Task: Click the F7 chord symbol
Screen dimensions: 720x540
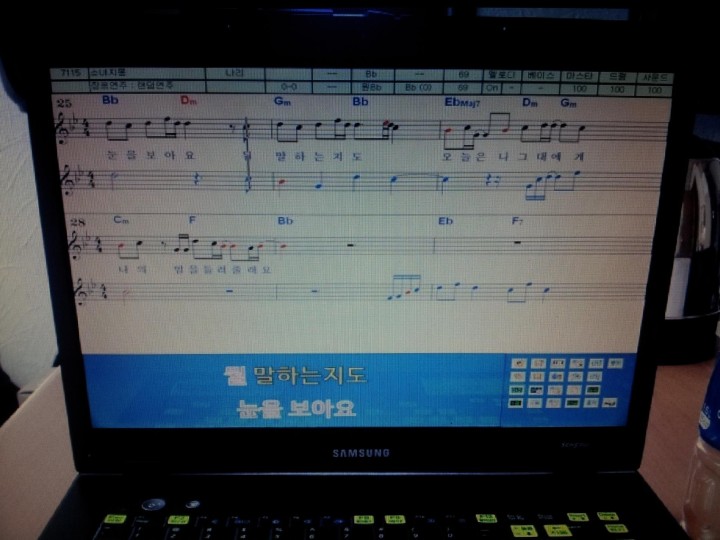Action: click(517, 221)
